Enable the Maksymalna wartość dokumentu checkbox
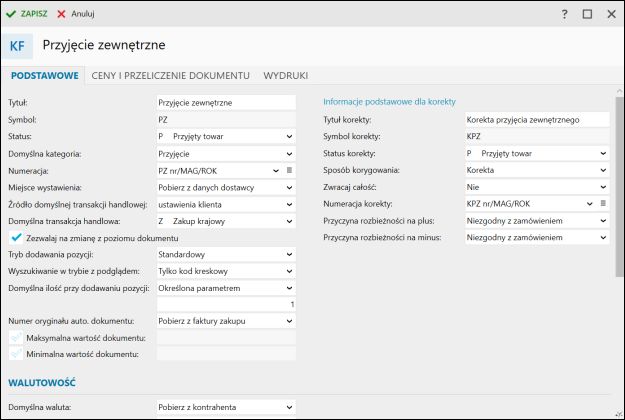 (x=15, y=338)
